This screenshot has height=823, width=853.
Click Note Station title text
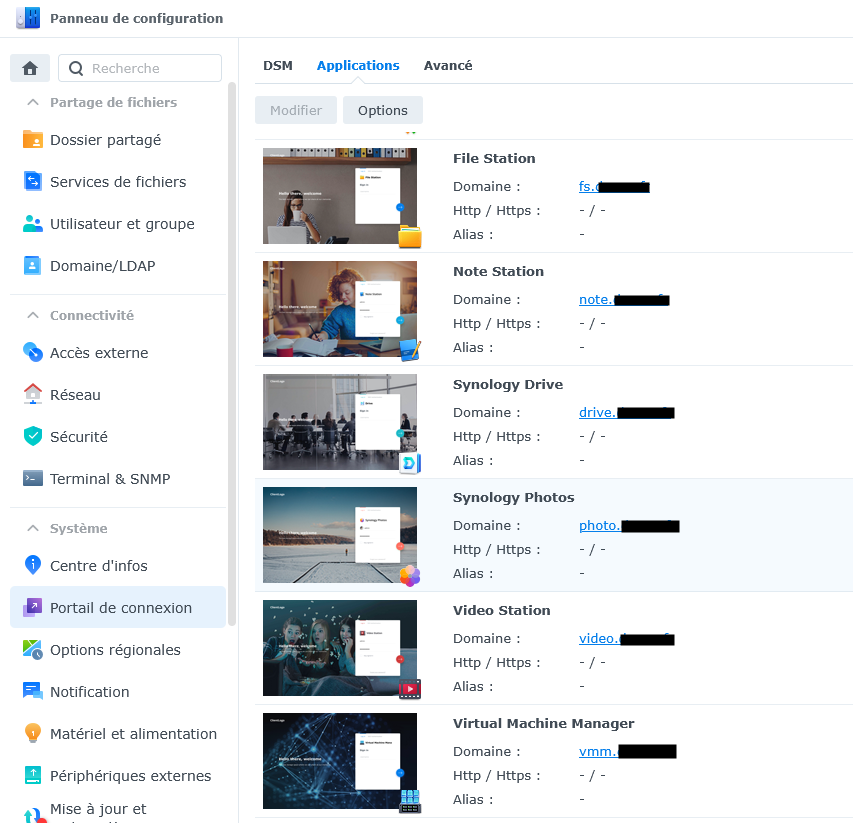click(498, 271)
